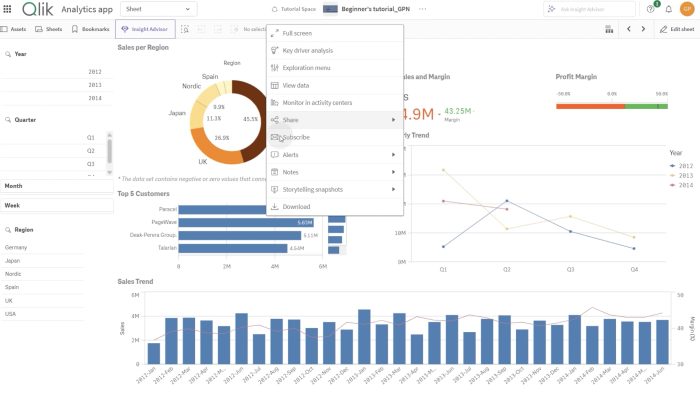
Task: Search the Year filter pane
Action: 8,54
